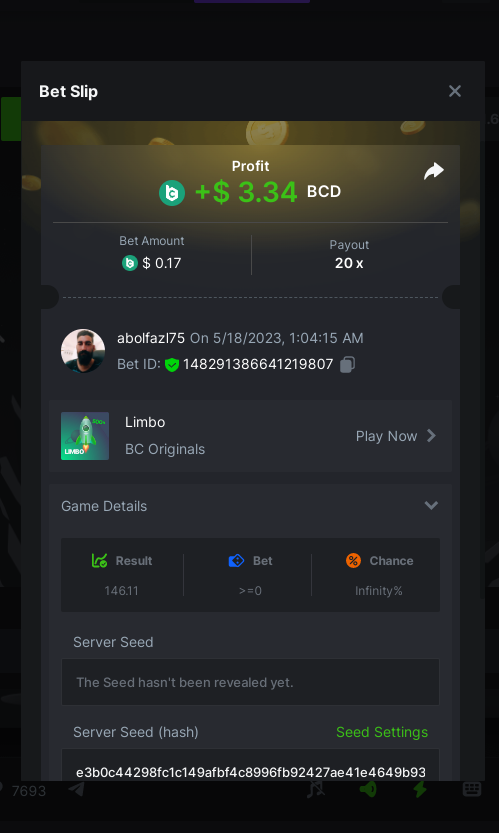Click the share arrow icon beside Profit
Viewport: 499px width, 833px height.
[434, 171]
